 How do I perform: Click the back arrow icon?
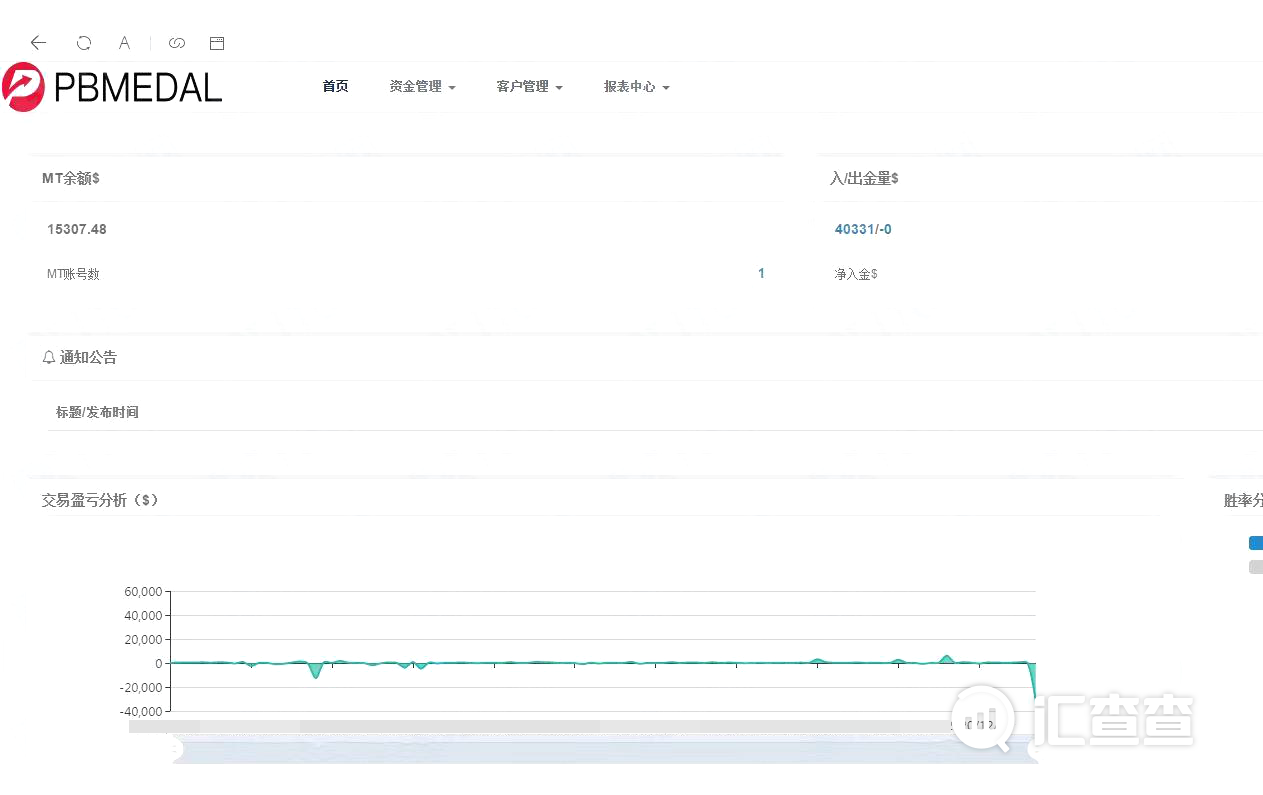coord(38,43)
